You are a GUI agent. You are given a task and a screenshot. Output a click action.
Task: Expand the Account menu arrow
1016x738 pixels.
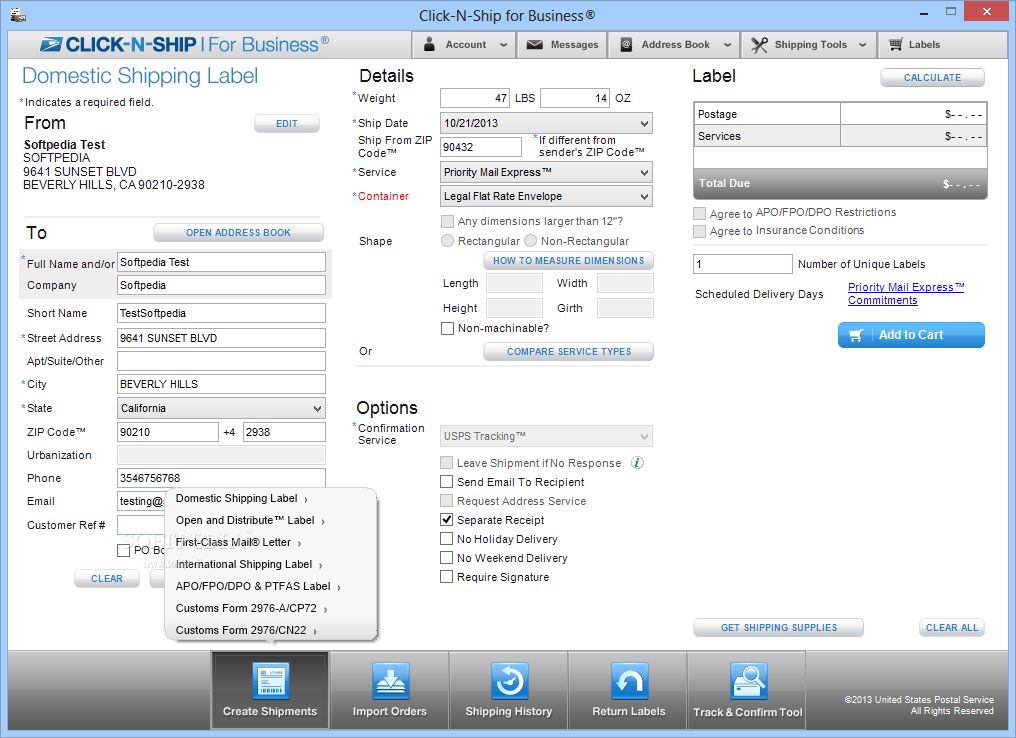(x=503, y=45)
